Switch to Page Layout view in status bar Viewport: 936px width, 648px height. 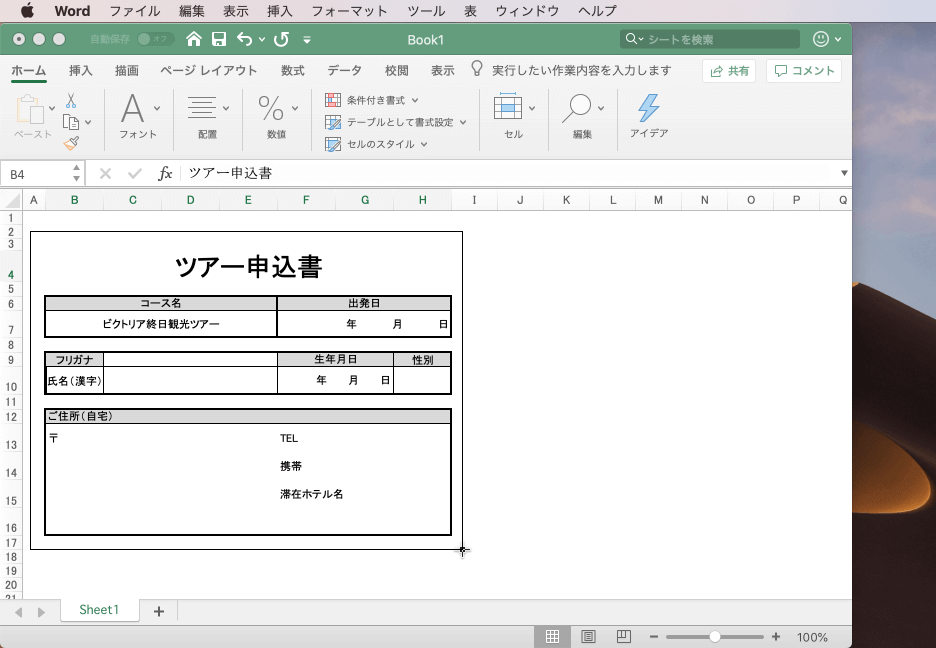tap(589, 637)
